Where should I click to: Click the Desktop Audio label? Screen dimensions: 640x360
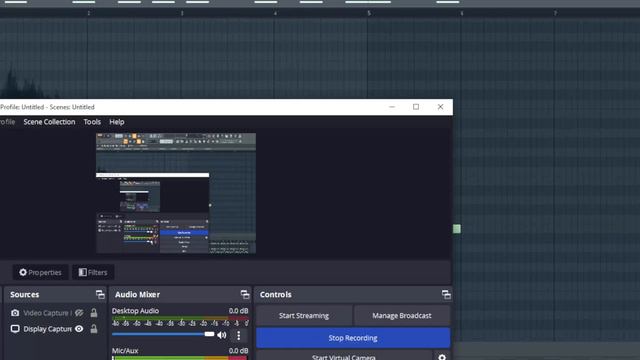[135, 311]
